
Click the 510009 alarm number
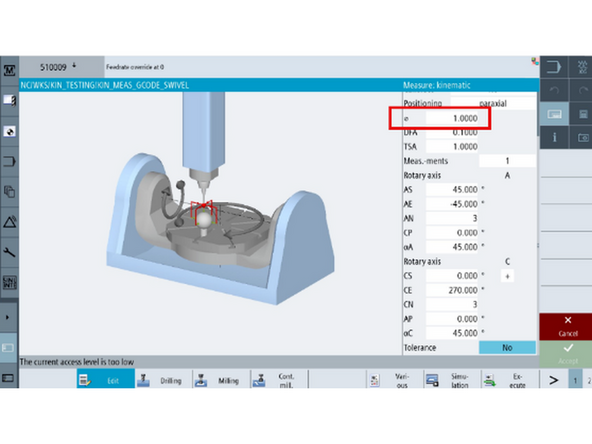(x=53, y=67)
